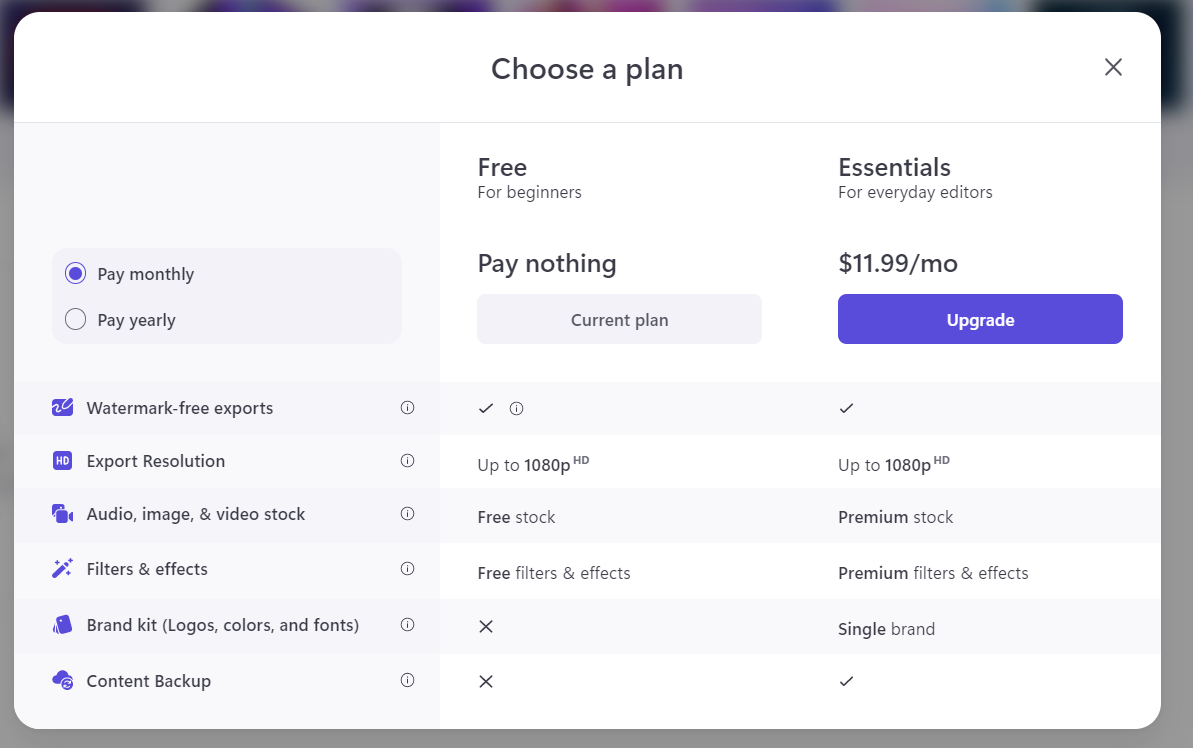1193x748 pixels.
Task: Open info tooltip for Brand kit
Action: (408, 625)
